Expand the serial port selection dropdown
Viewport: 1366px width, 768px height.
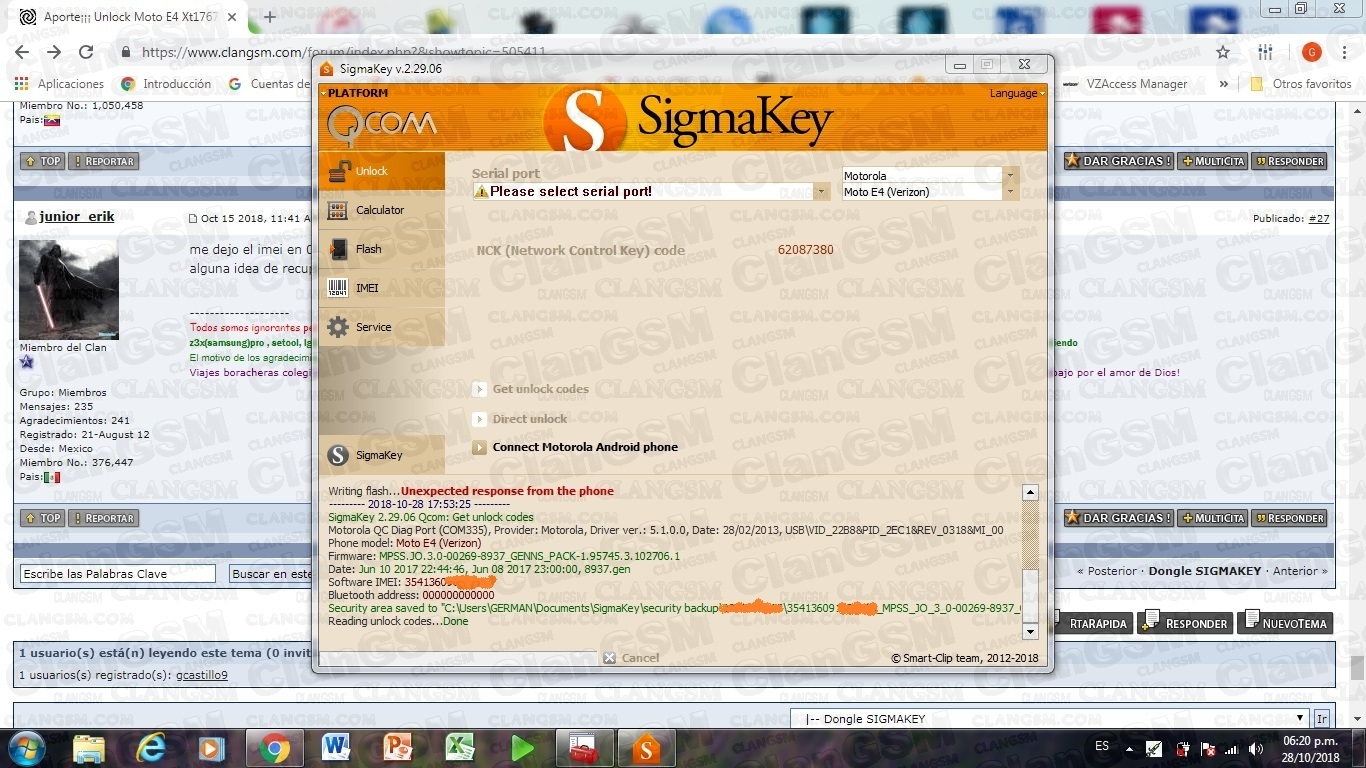click(822, 191)
